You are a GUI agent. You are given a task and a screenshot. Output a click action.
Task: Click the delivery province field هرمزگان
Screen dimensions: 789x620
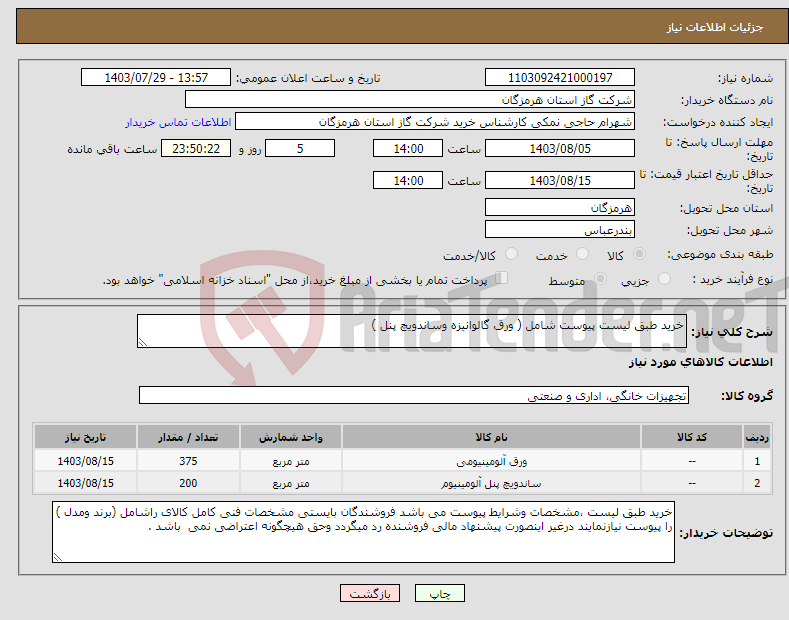(x=560, y=207)
